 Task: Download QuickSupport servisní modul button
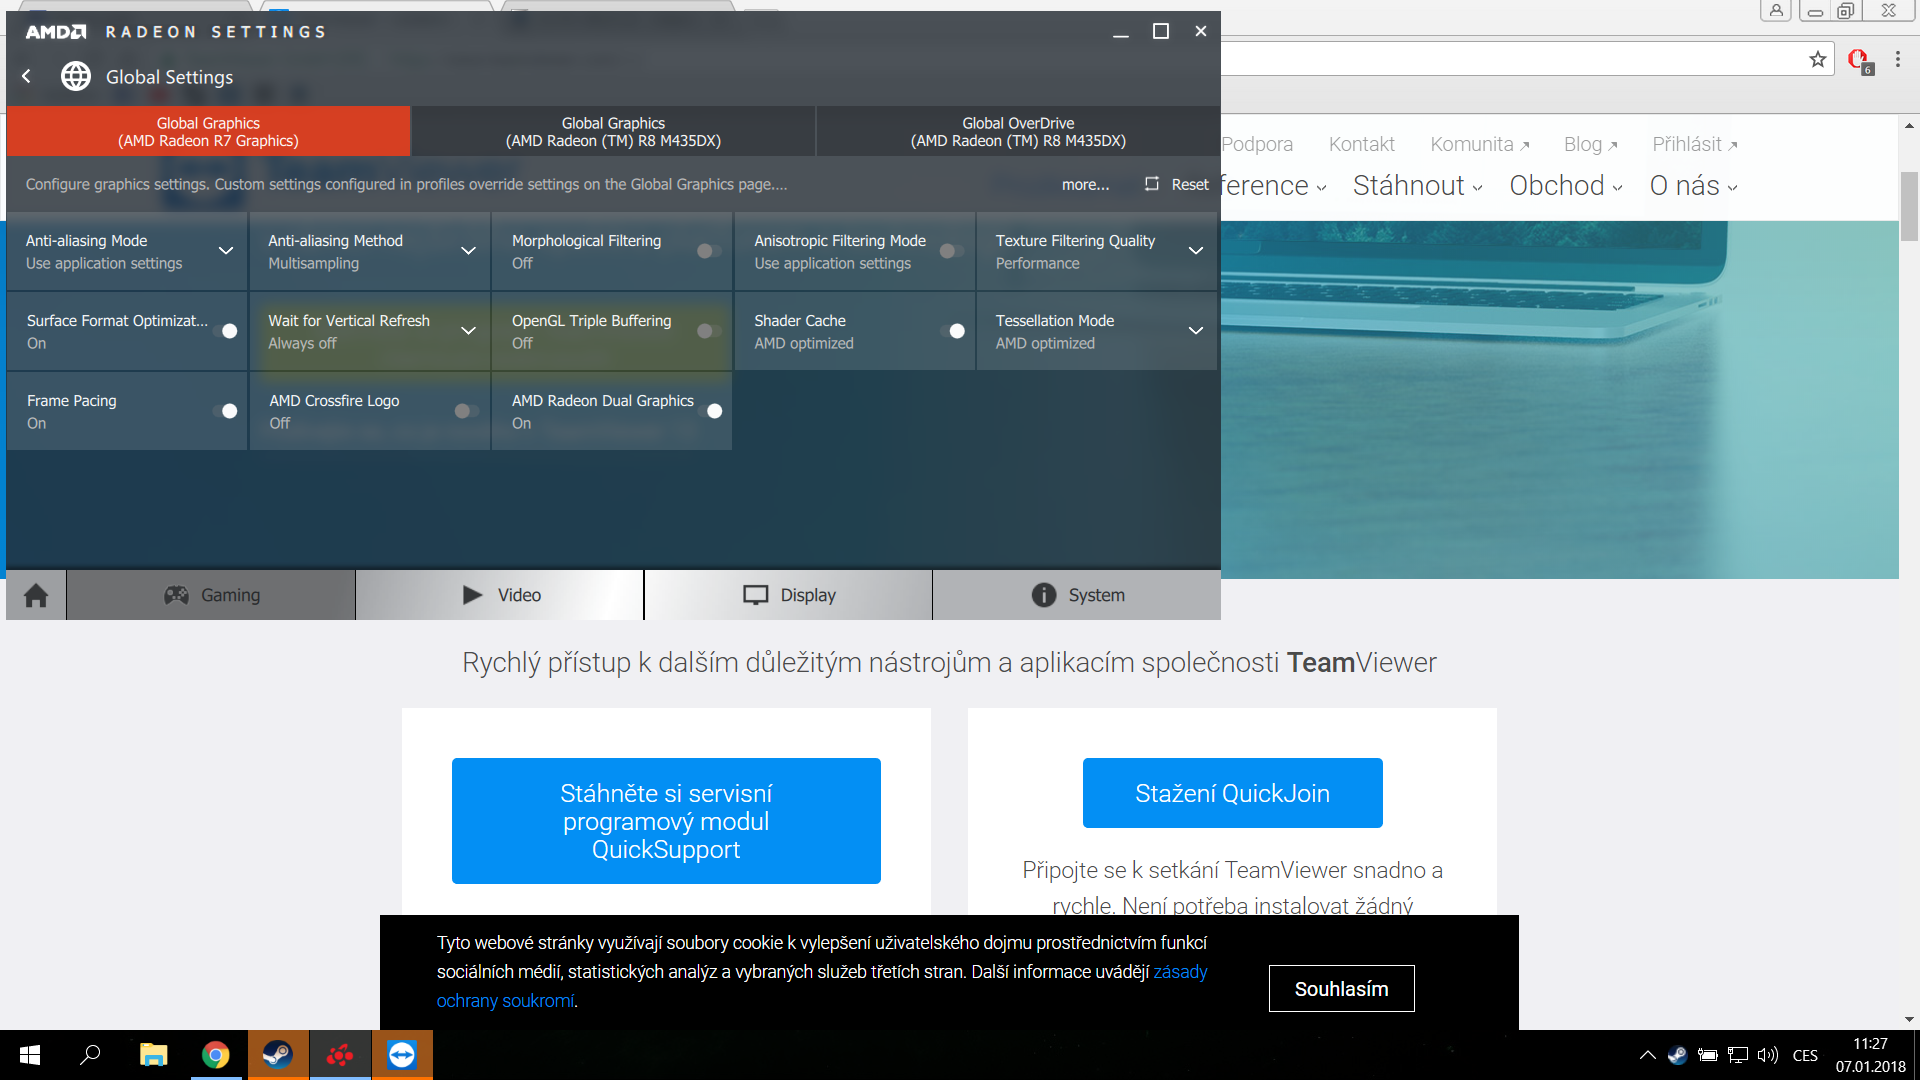tap(666, 821)
